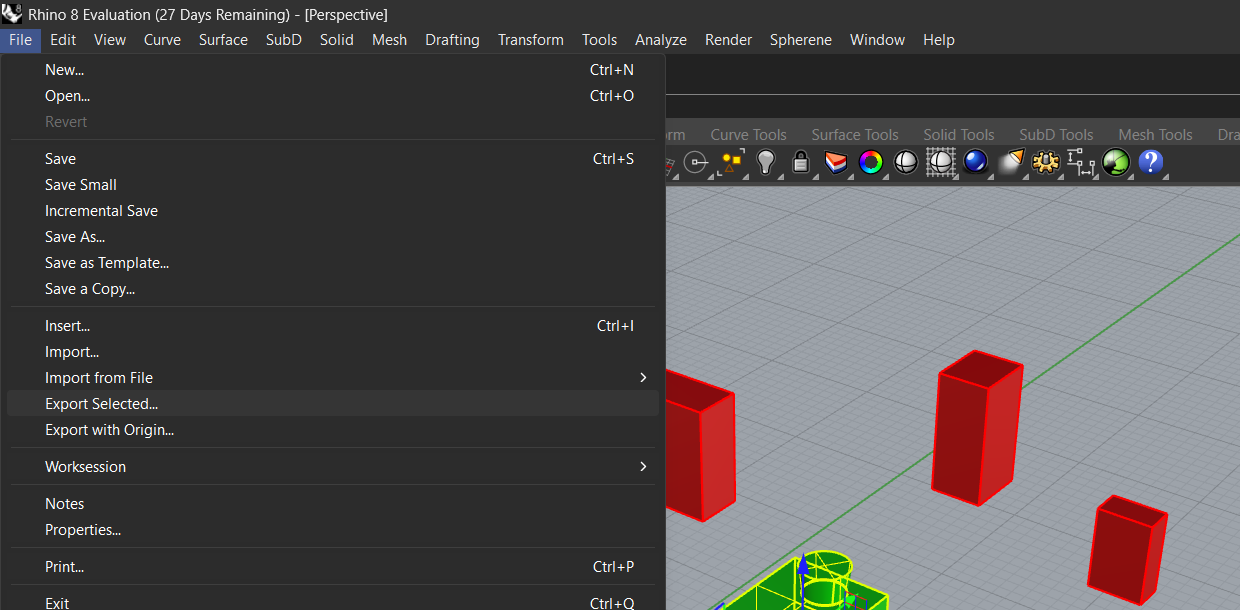Open the SubD Tools tab
Screen dimensions: 1240x610
(1056, 135)
